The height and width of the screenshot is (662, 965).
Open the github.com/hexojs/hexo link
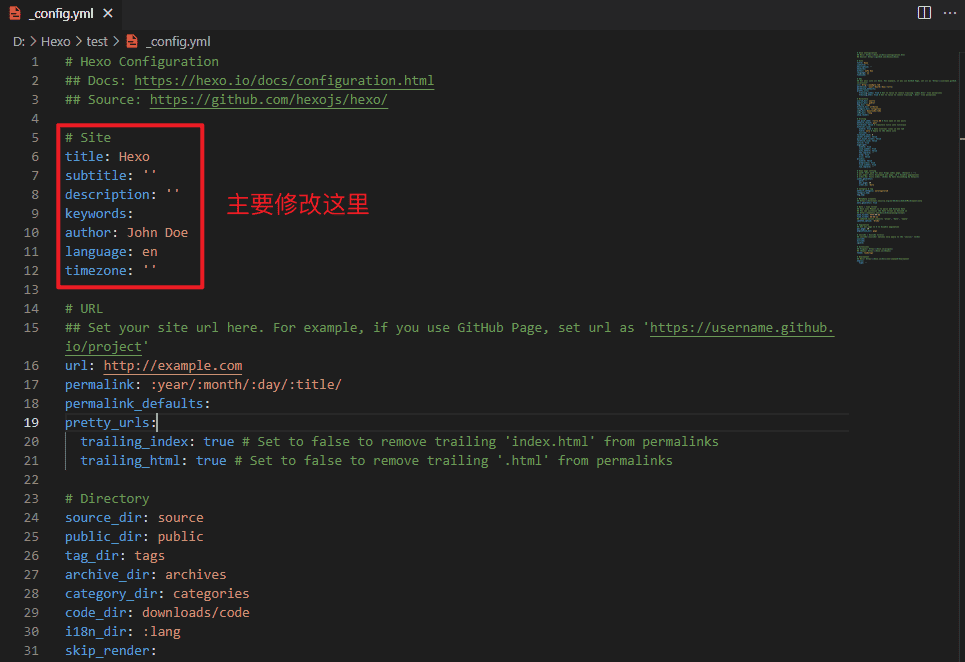coord(268,100)
